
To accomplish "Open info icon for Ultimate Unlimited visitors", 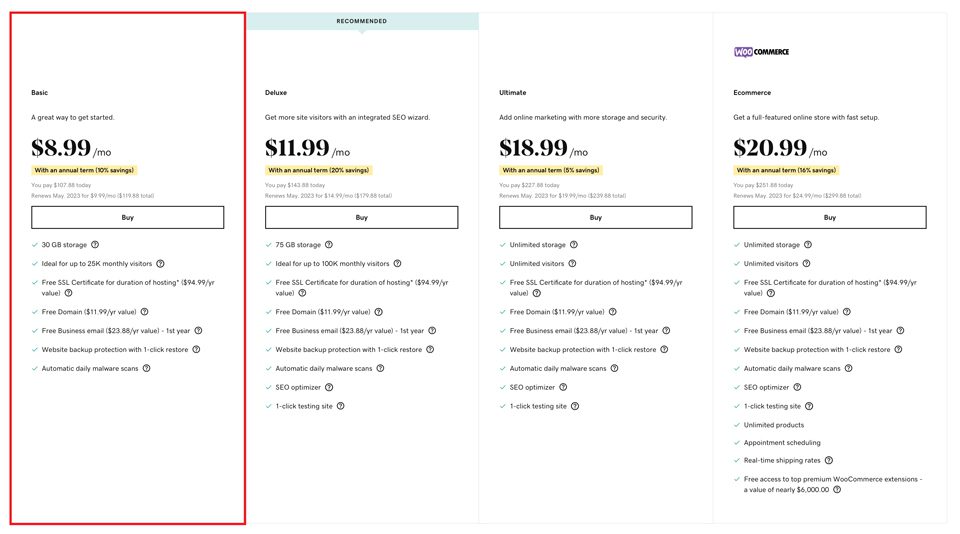I will [573, 264].
